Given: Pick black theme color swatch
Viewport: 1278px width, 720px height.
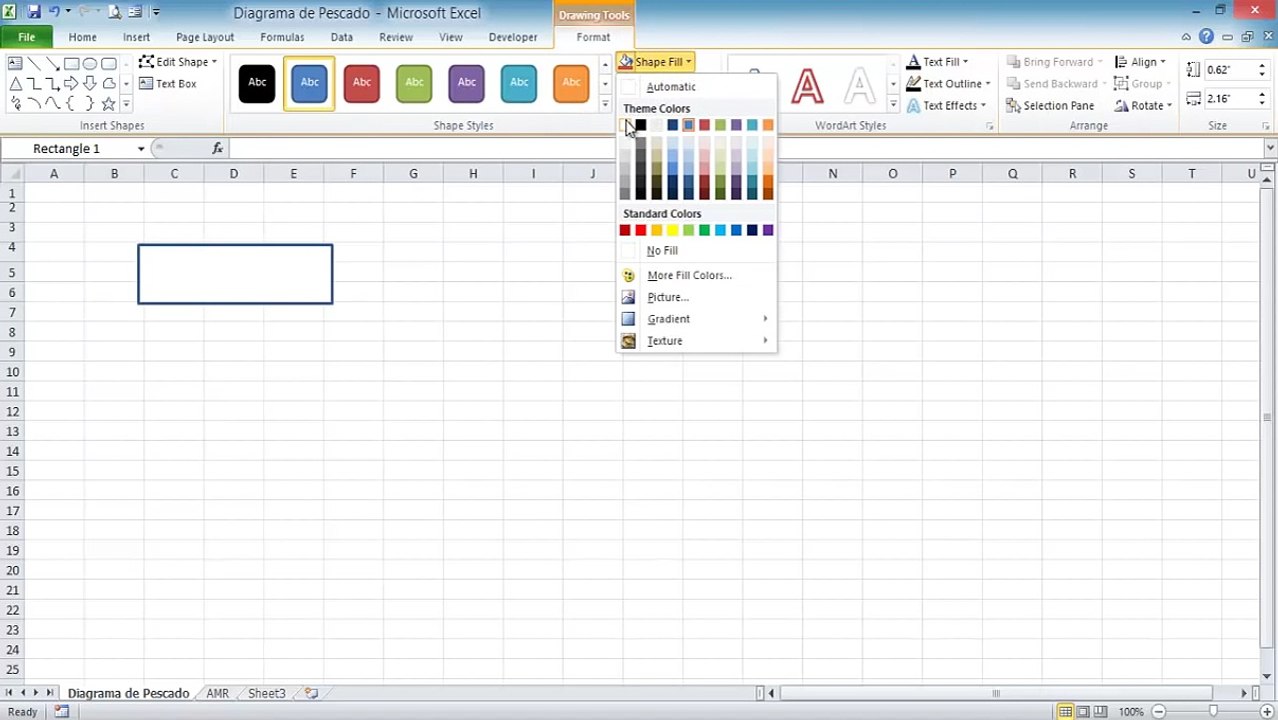Looking at the screenshot, I should point(641,125).
